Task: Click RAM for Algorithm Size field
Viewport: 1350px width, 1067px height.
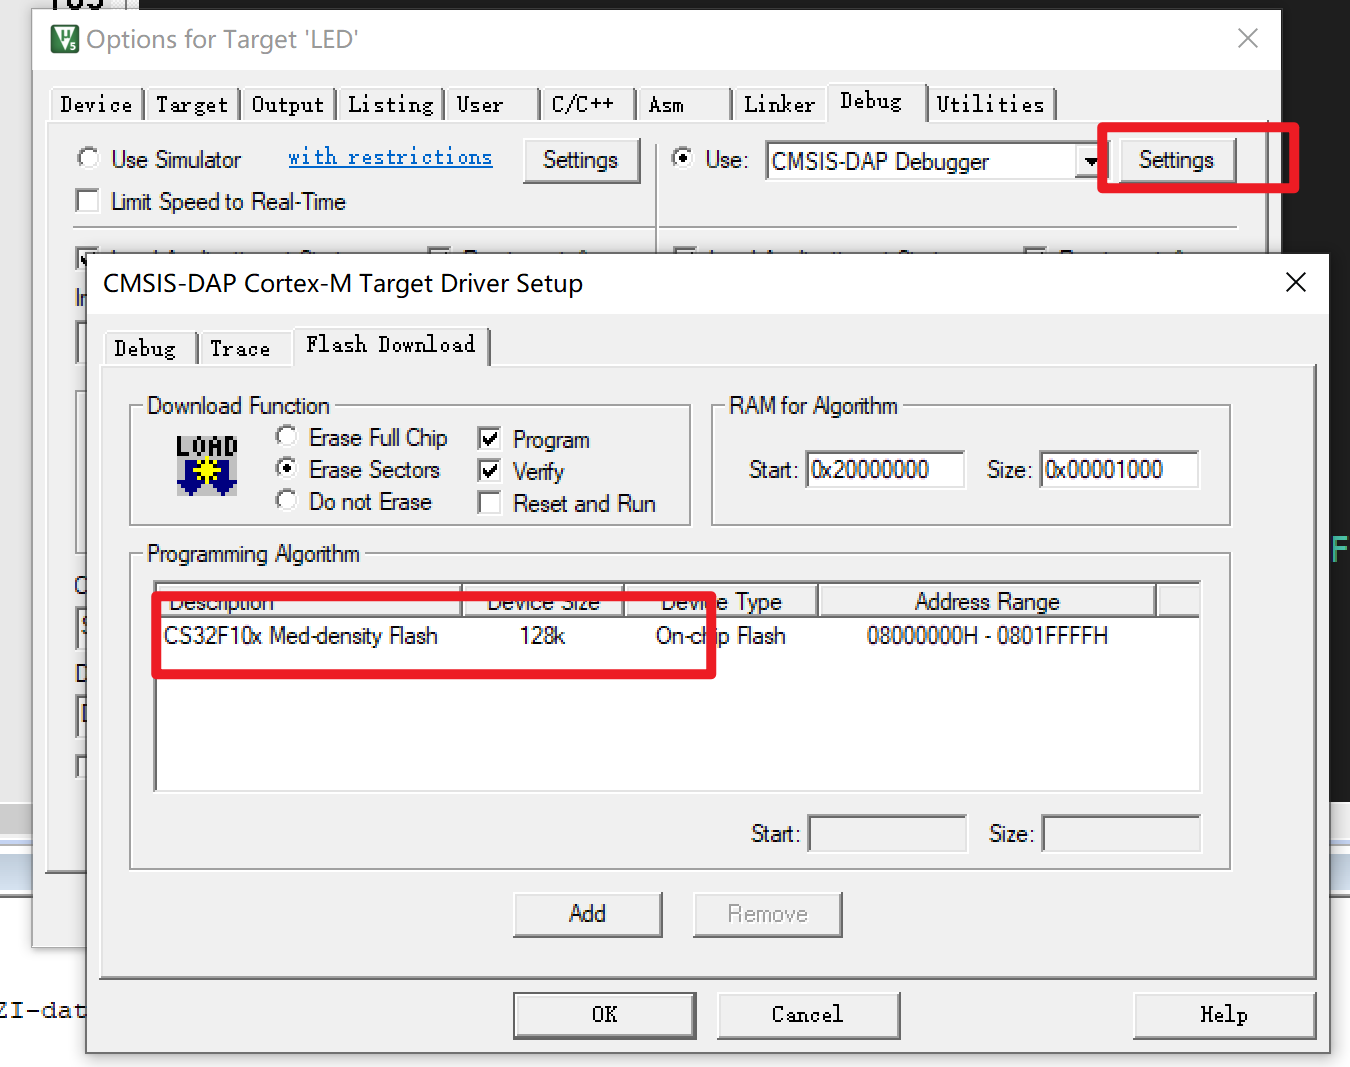Action: click(x=1119, y=470)
